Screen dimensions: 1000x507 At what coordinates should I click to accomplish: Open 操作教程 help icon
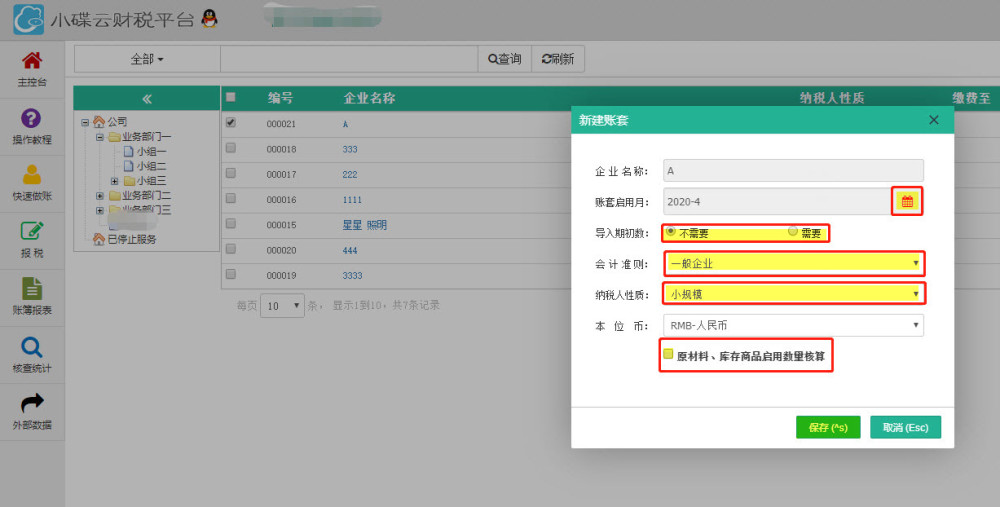tap(31, 118)
